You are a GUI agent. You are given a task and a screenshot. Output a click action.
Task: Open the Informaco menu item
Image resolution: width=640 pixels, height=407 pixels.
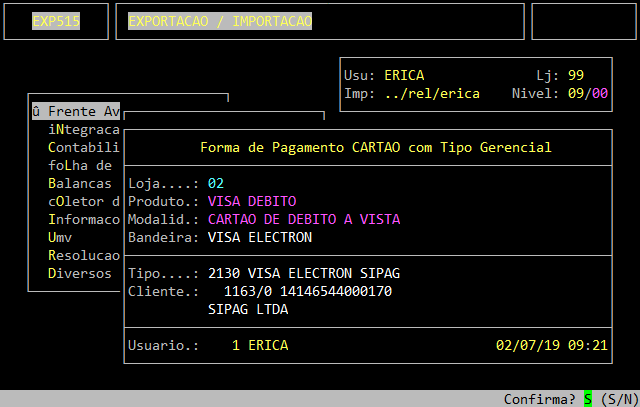(83, 219)
